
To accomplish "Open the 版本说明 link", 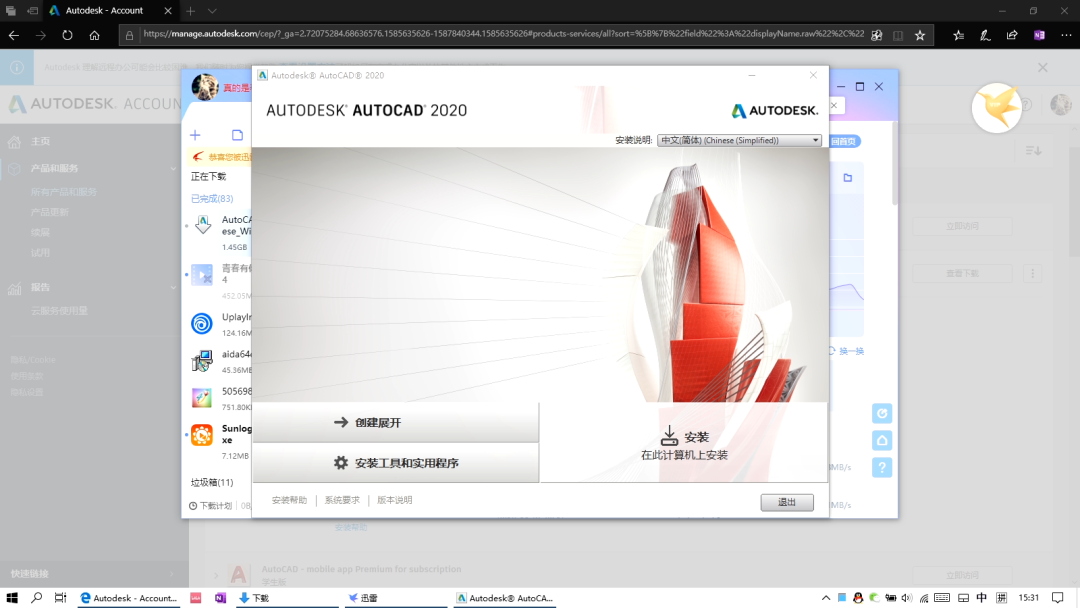I will 395,501.
